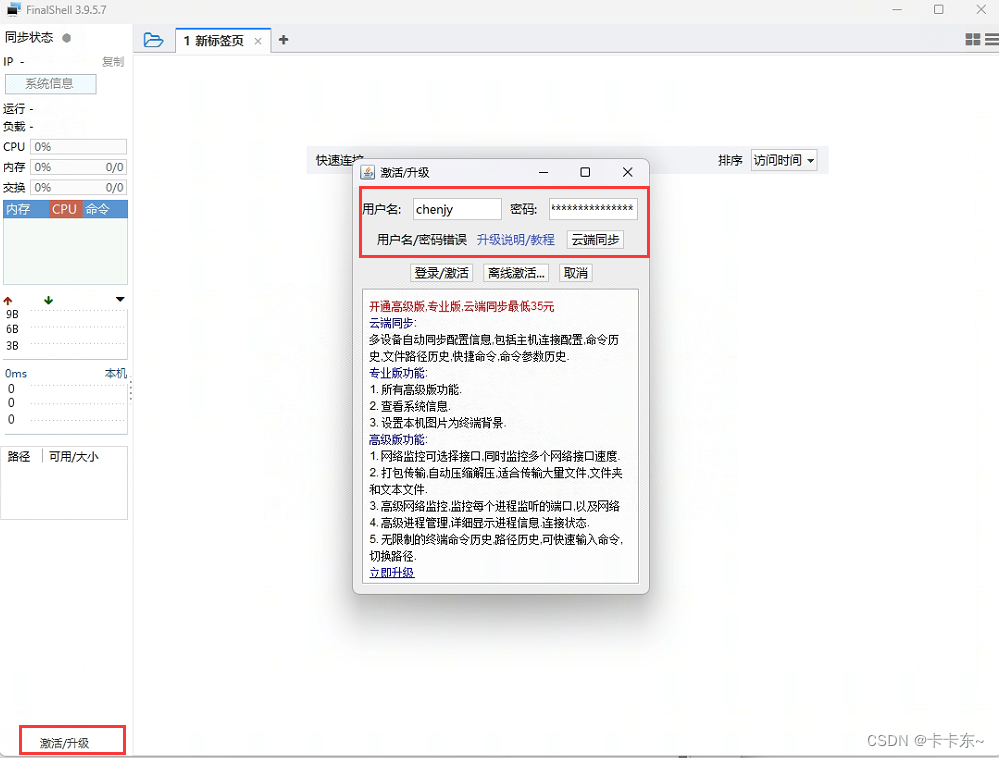
Task: Open the connection manager folder icon
Action: point(153,40)
